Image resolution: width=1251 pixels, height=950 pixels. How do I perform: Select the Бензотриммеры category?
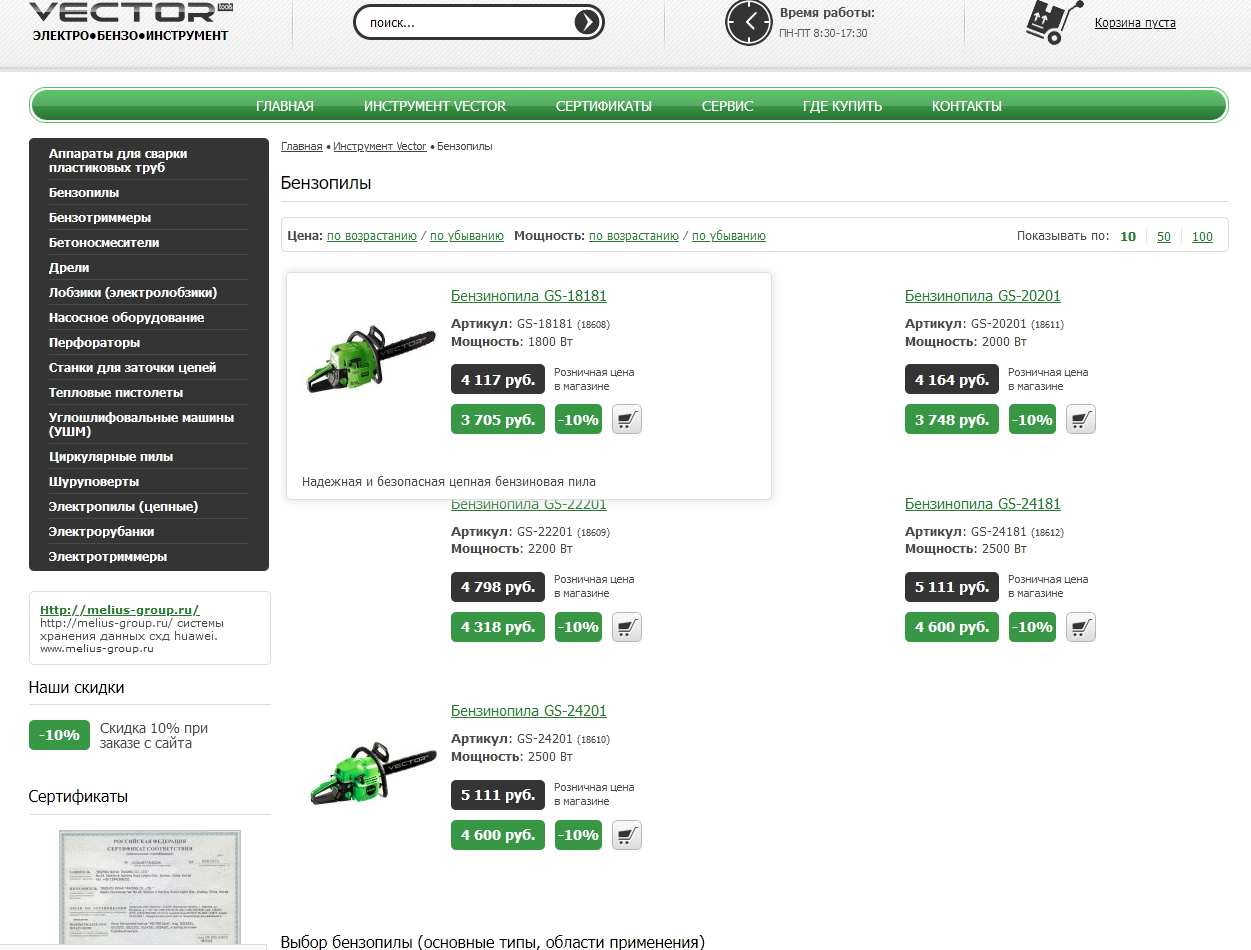click(x=100, y=217)
